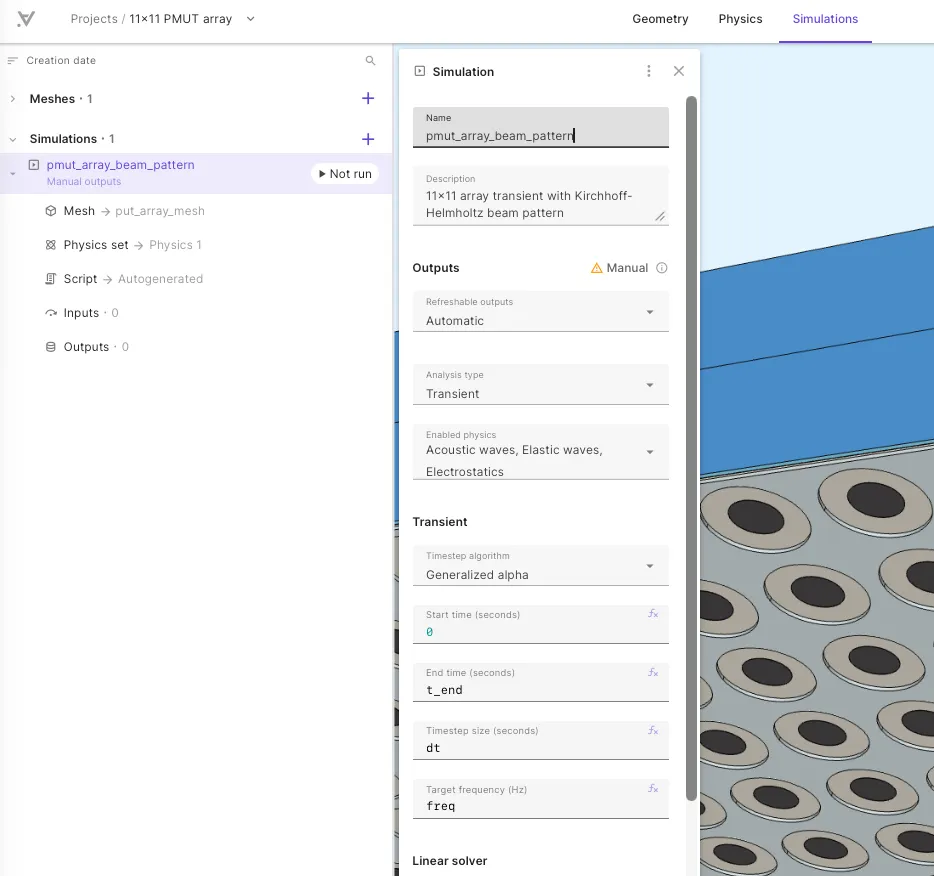
Task: Click the fx icon on Start time
Action: point(653,613)
